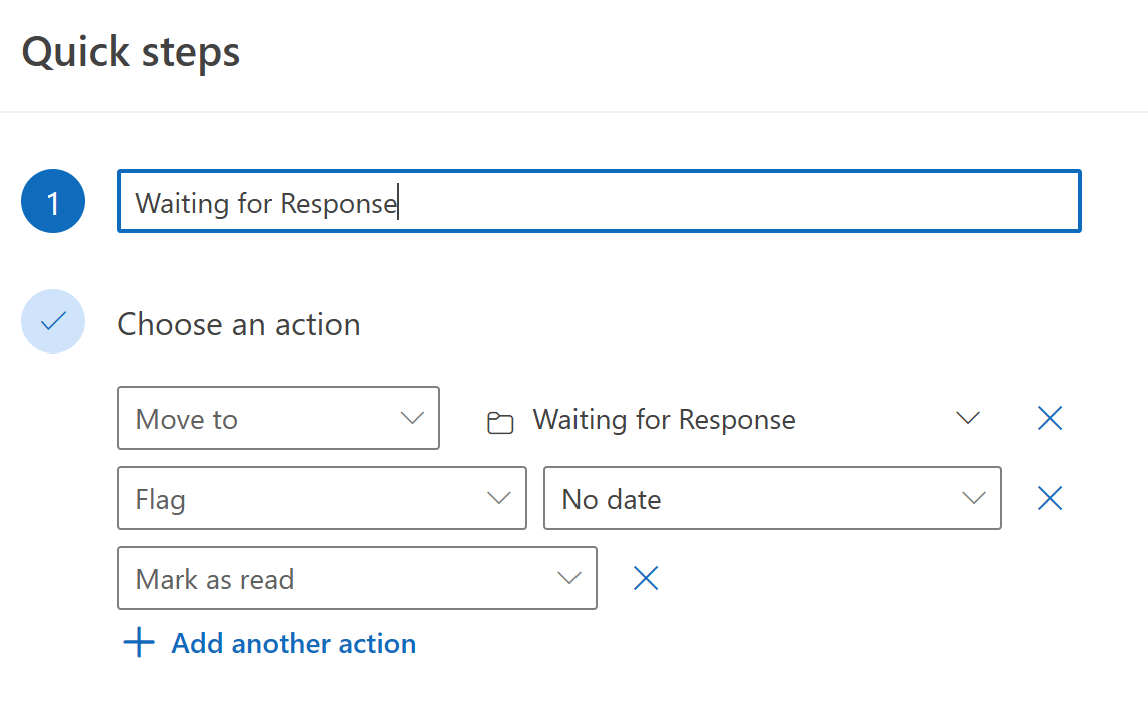The width and height of the screenshot is (1148, 704).
Task: Click the Quick steps heading
Action: click(x=131, y=52)
